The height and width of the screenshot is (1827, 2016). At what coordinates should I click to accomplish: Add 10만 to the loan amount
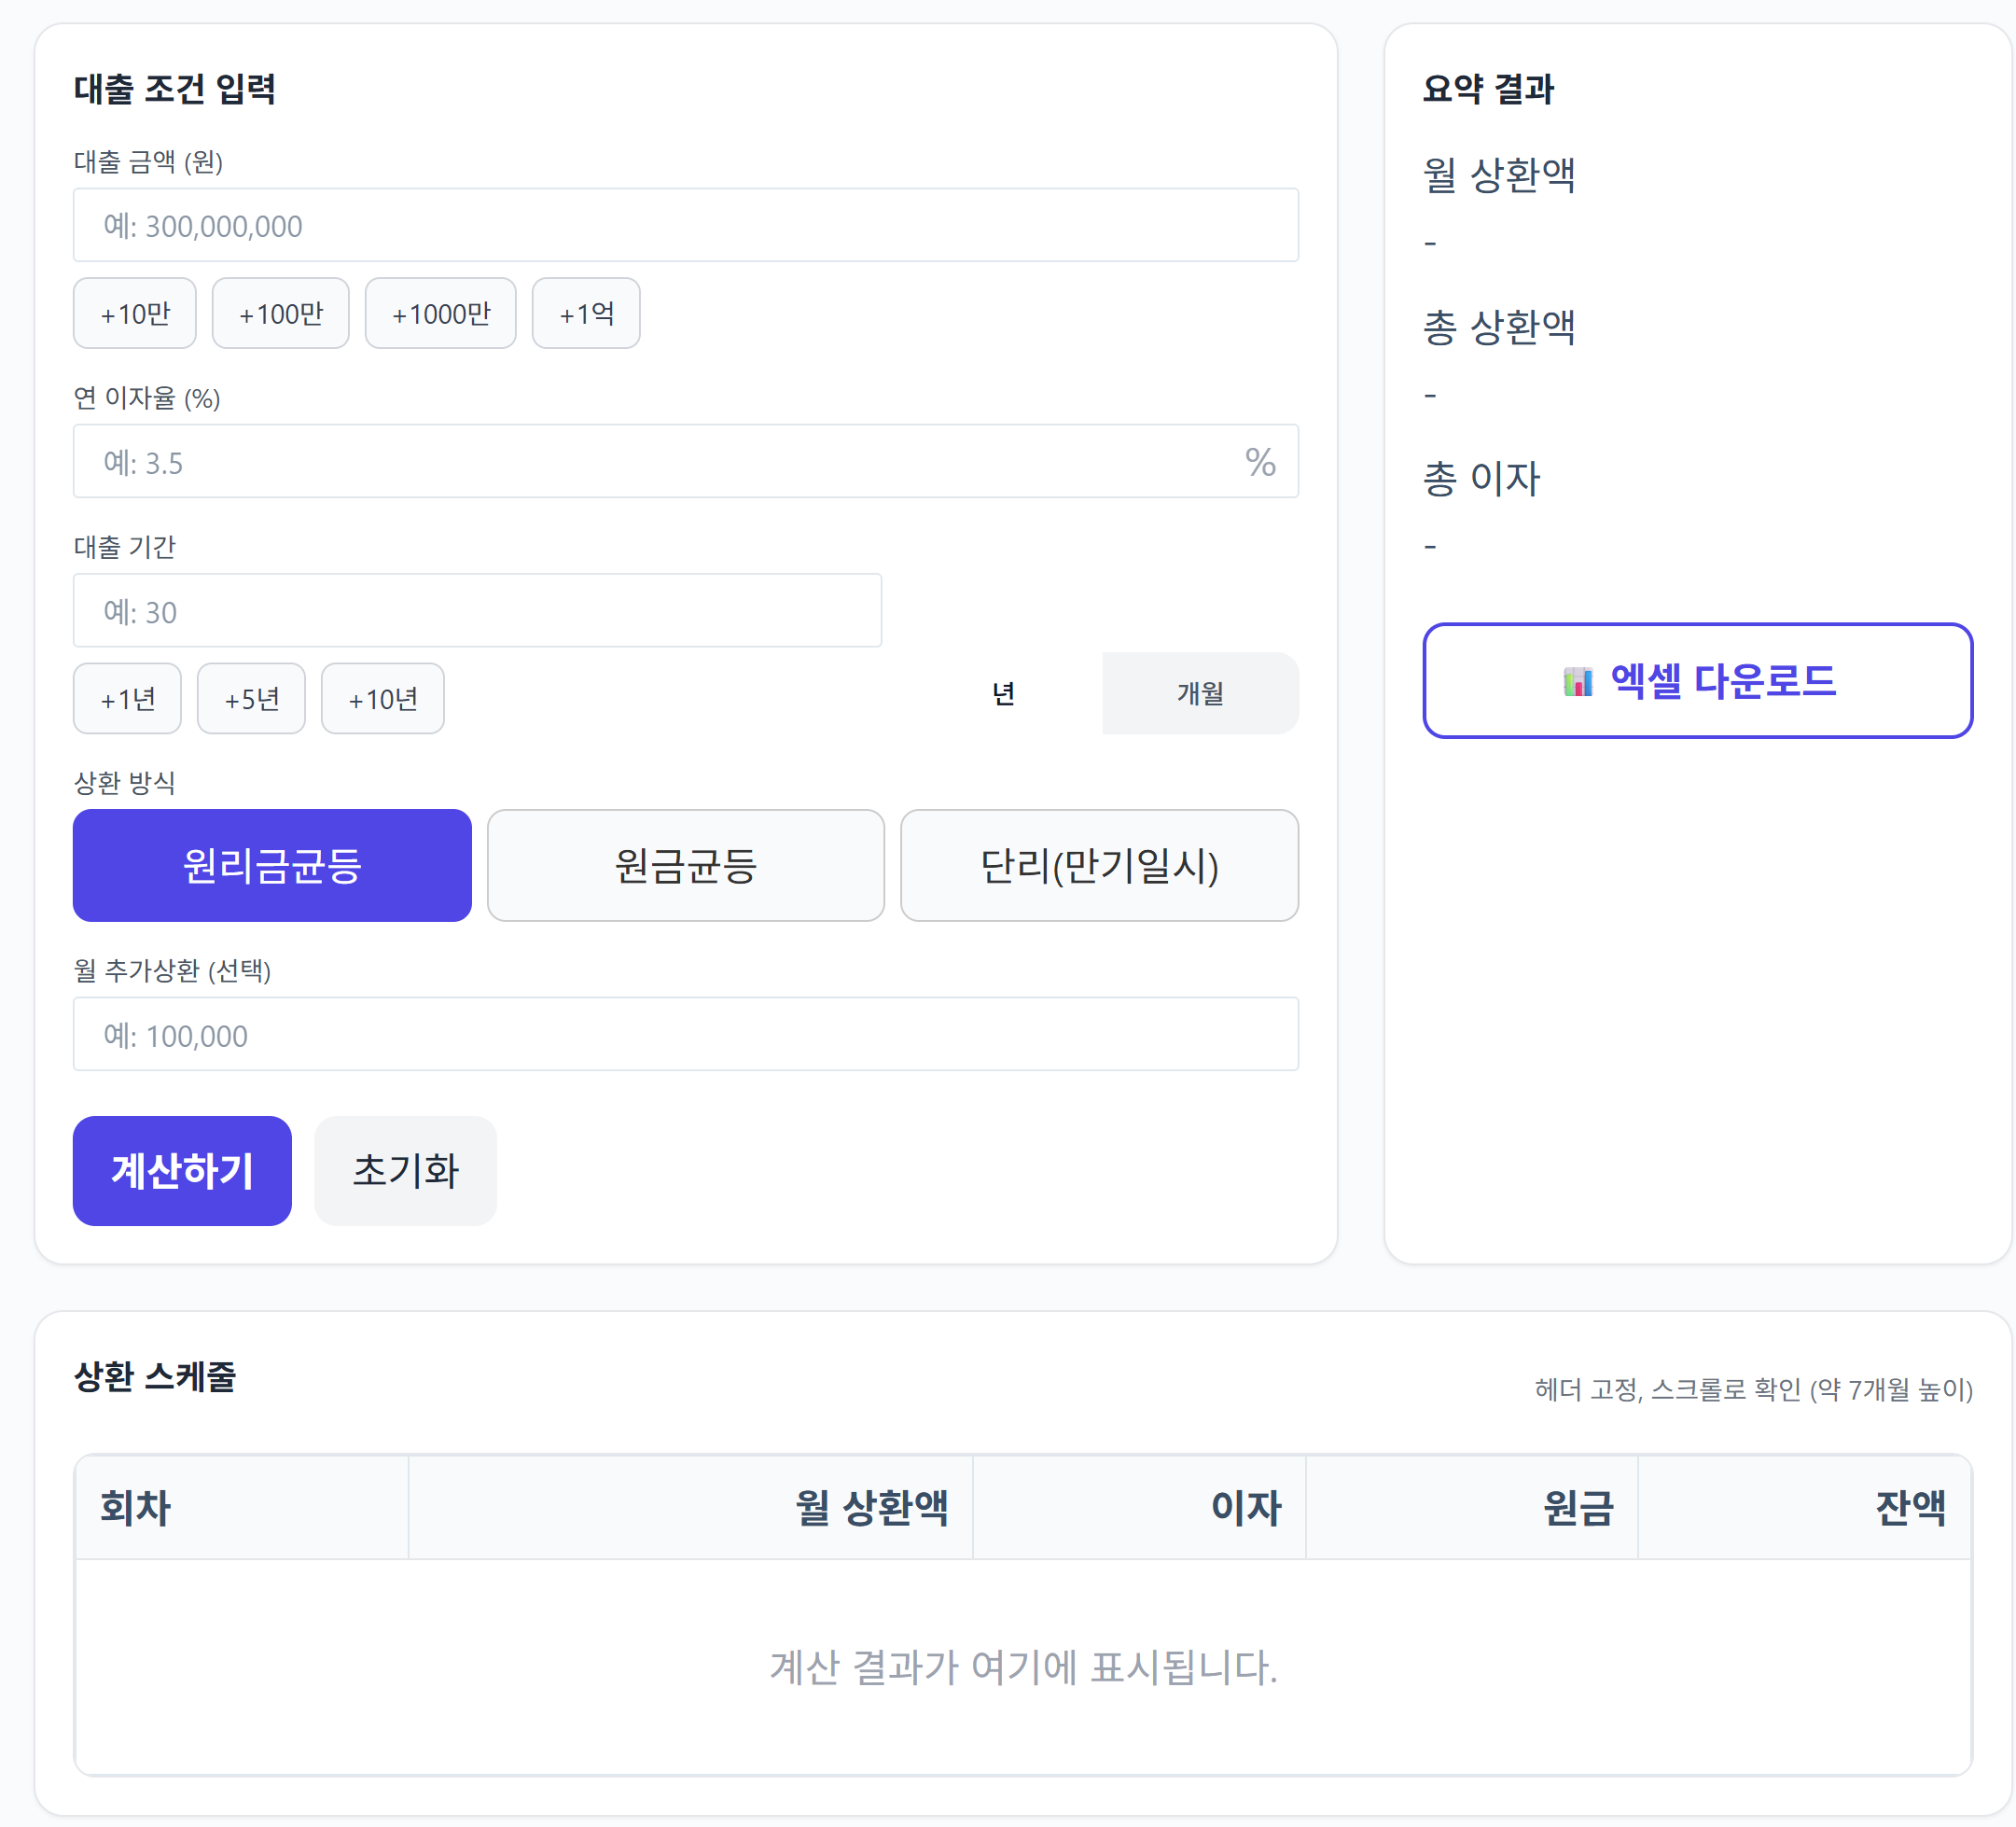pyautogui.click(x=134, y=313)
